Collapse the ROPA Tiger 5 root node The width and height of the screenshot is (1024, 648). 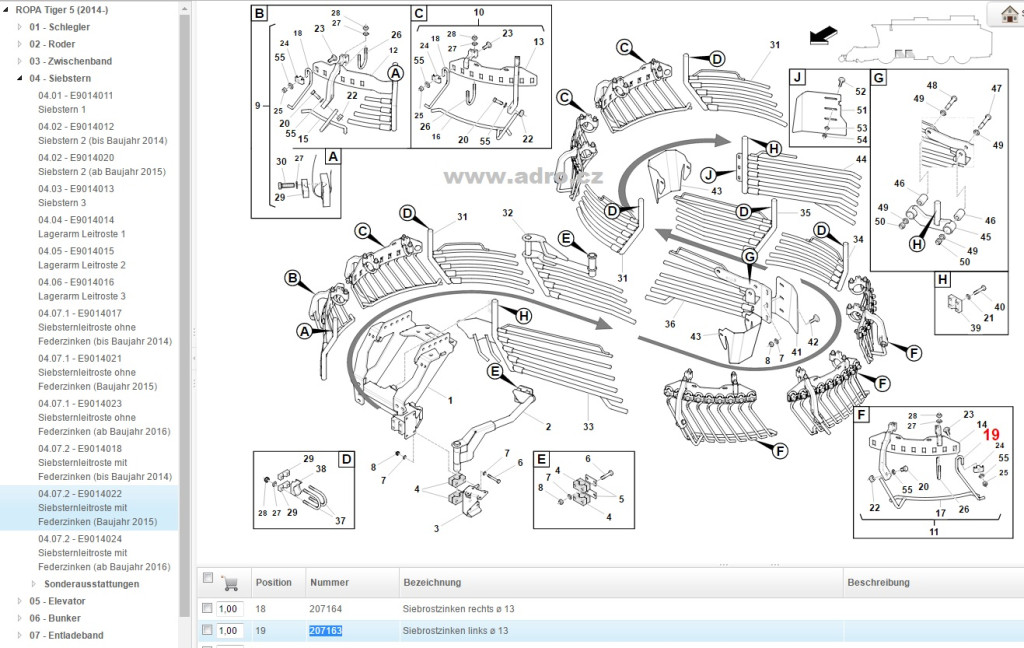tap(7, 10)
